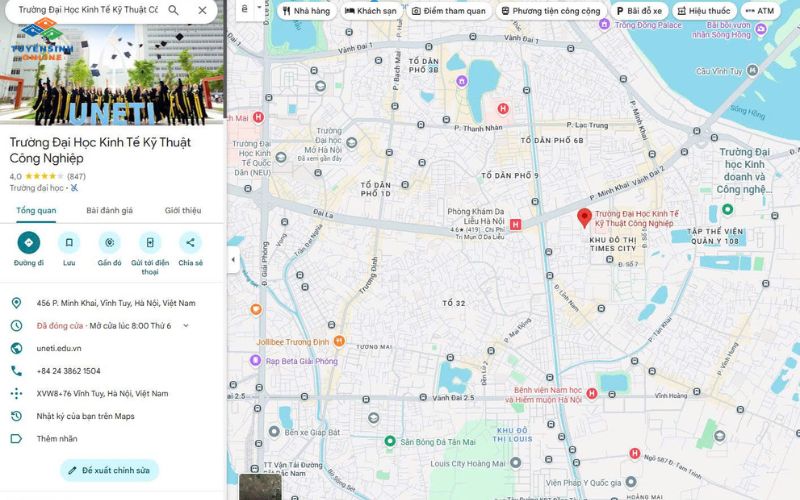Copy plus code XVW8+76 Vĩnh Tuy
Image resolution: width=800 pixels, height=500 pixels.
coord(102,393)
